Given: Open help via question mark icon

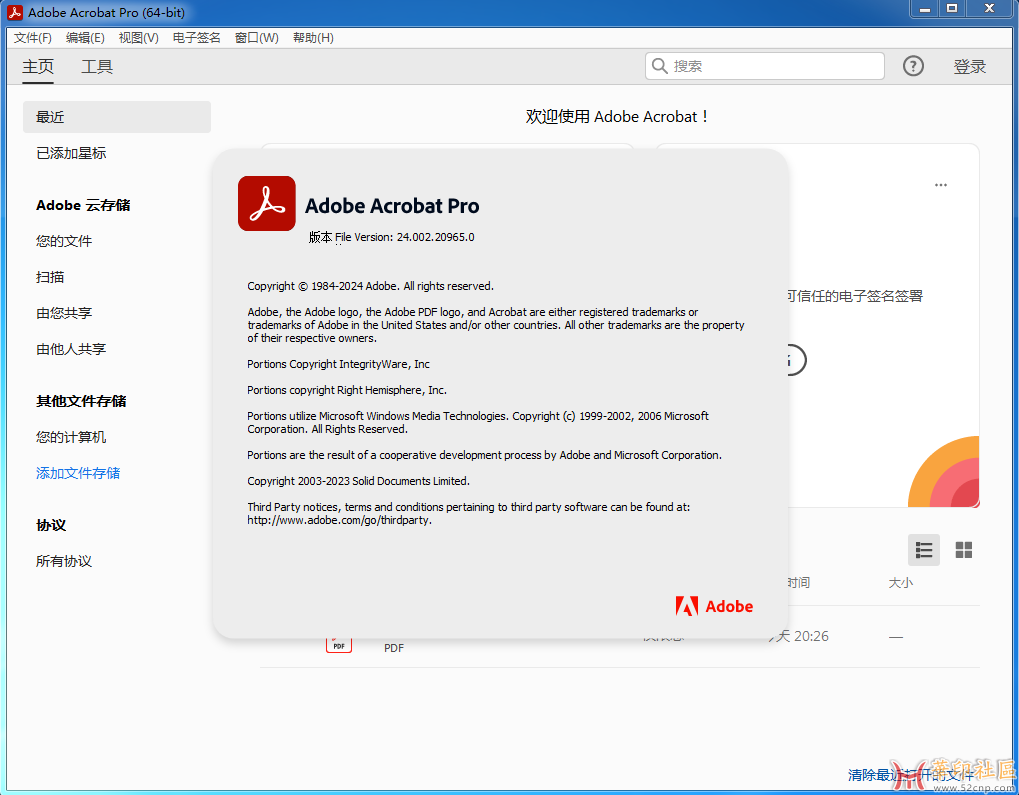Looking at the screenshot, I should click(913, 66).
